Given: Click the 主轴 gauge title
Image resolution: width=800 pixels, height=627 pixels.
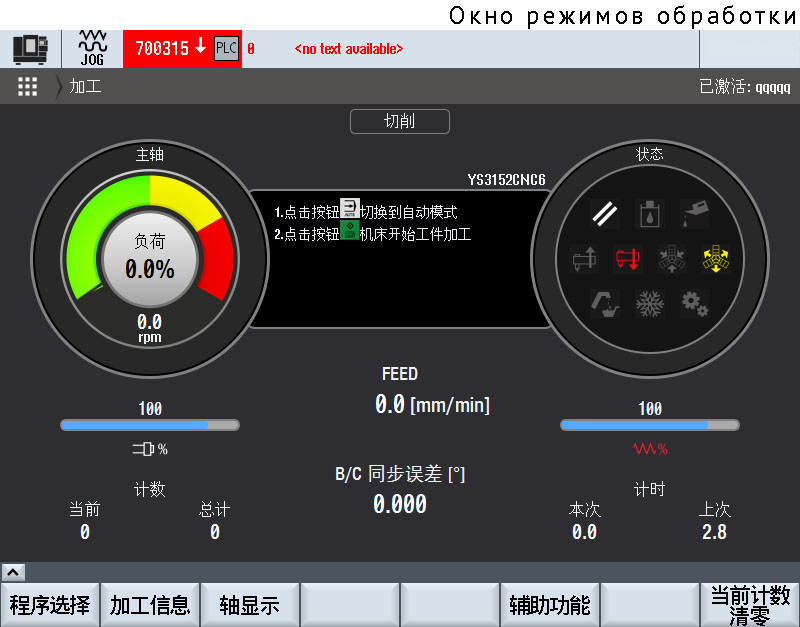Looking at the screenshot, I should pyautogui.click(x=149, y=154).
